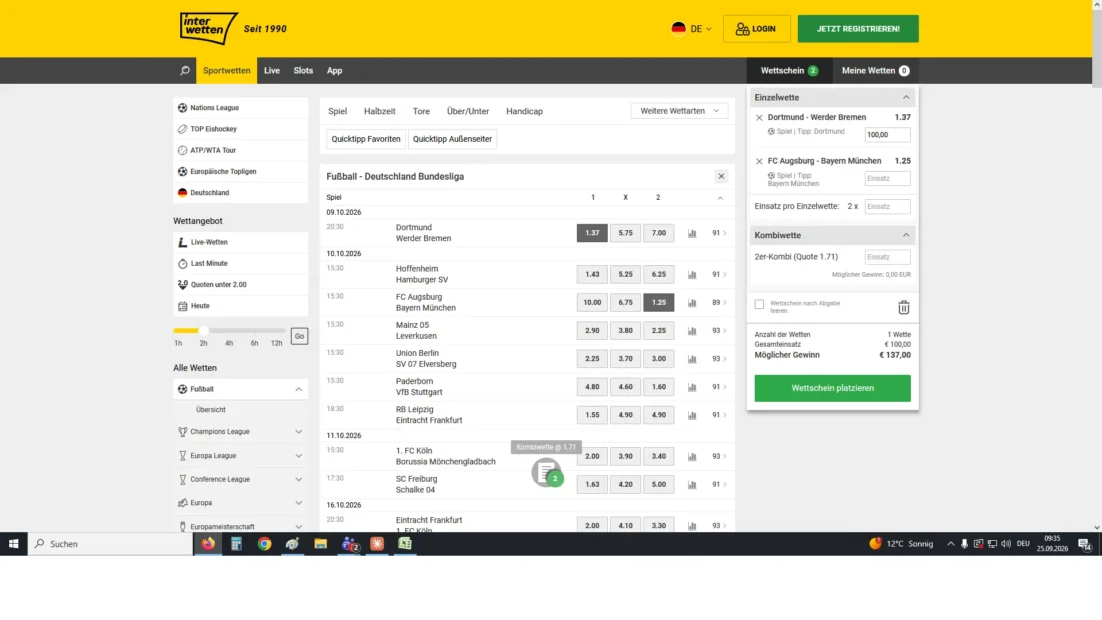Open Live-Wetten in Wettangebot
1102x620 pixels.
[240, 242]
